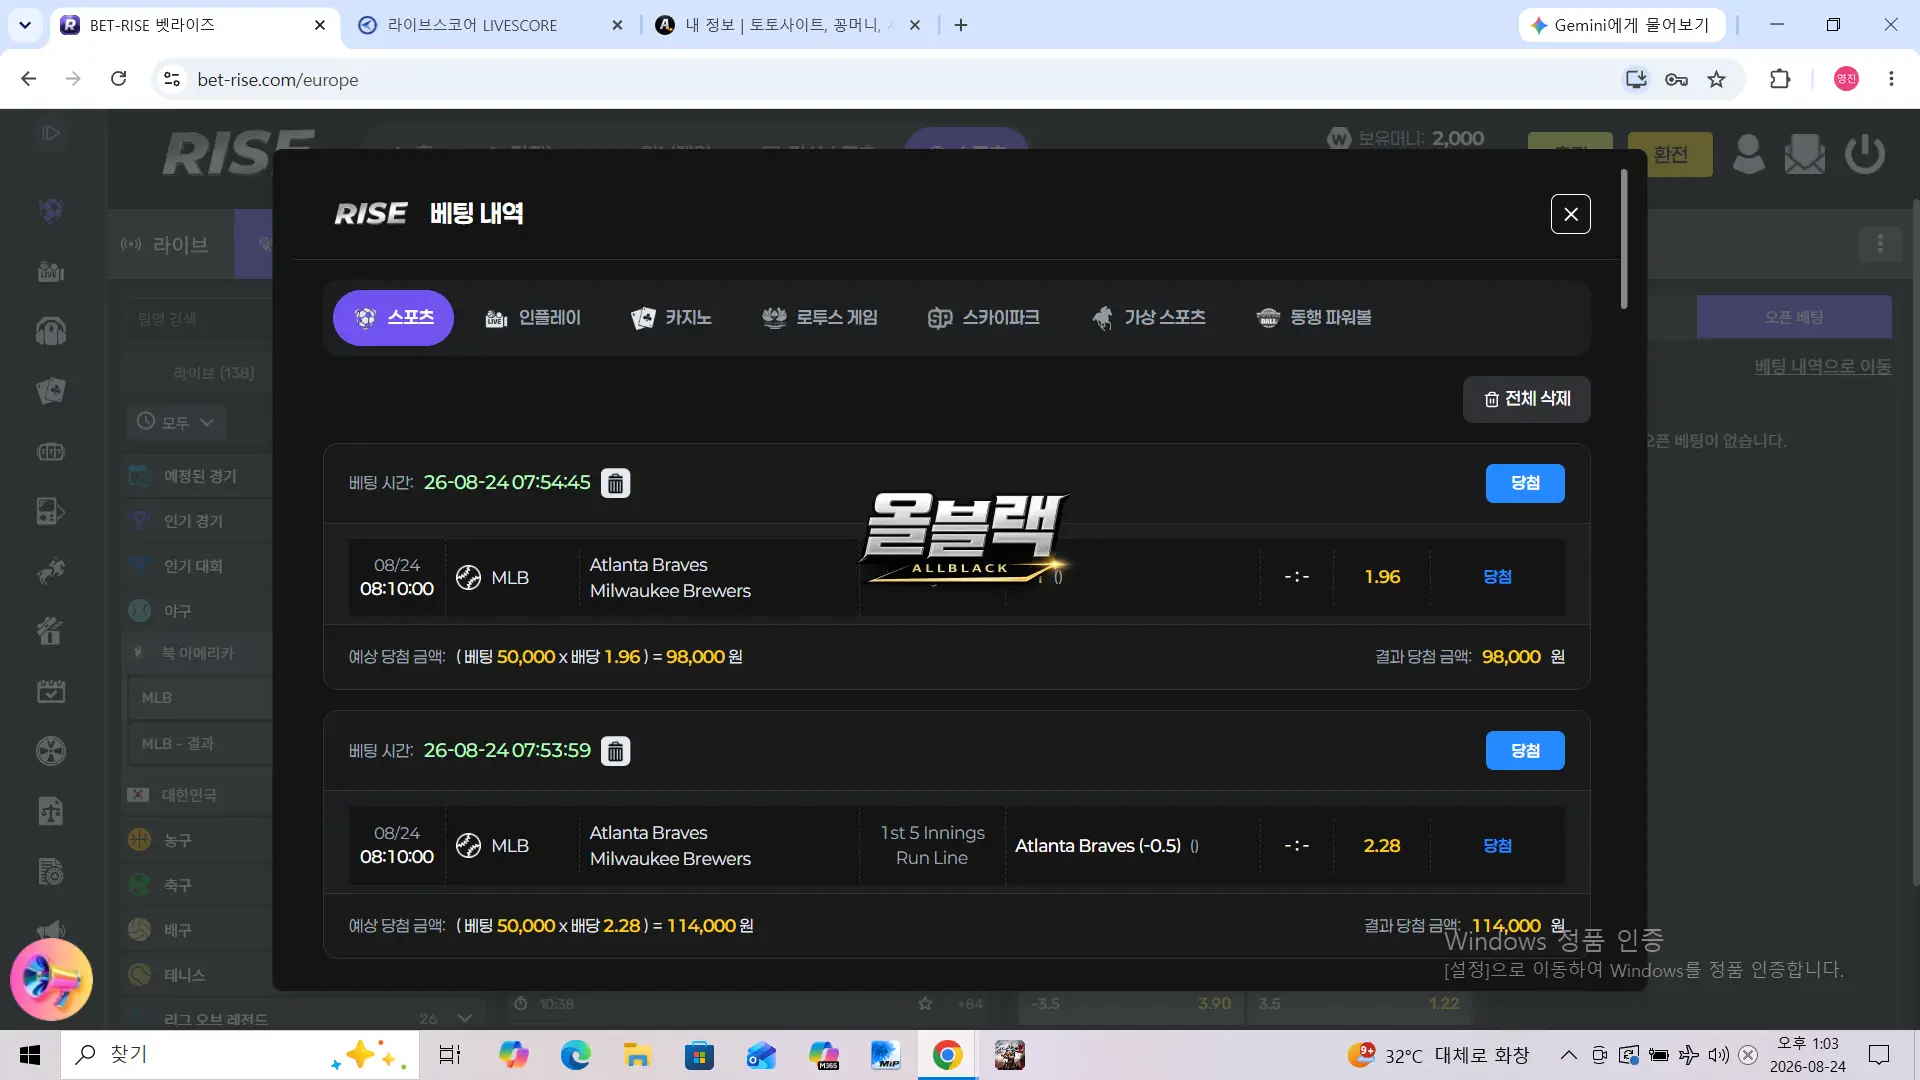Screen dimensions: 1920x1080
Task: Click the headset support icon in left rail
Action: pyautogui.click(x=51, y=331)
